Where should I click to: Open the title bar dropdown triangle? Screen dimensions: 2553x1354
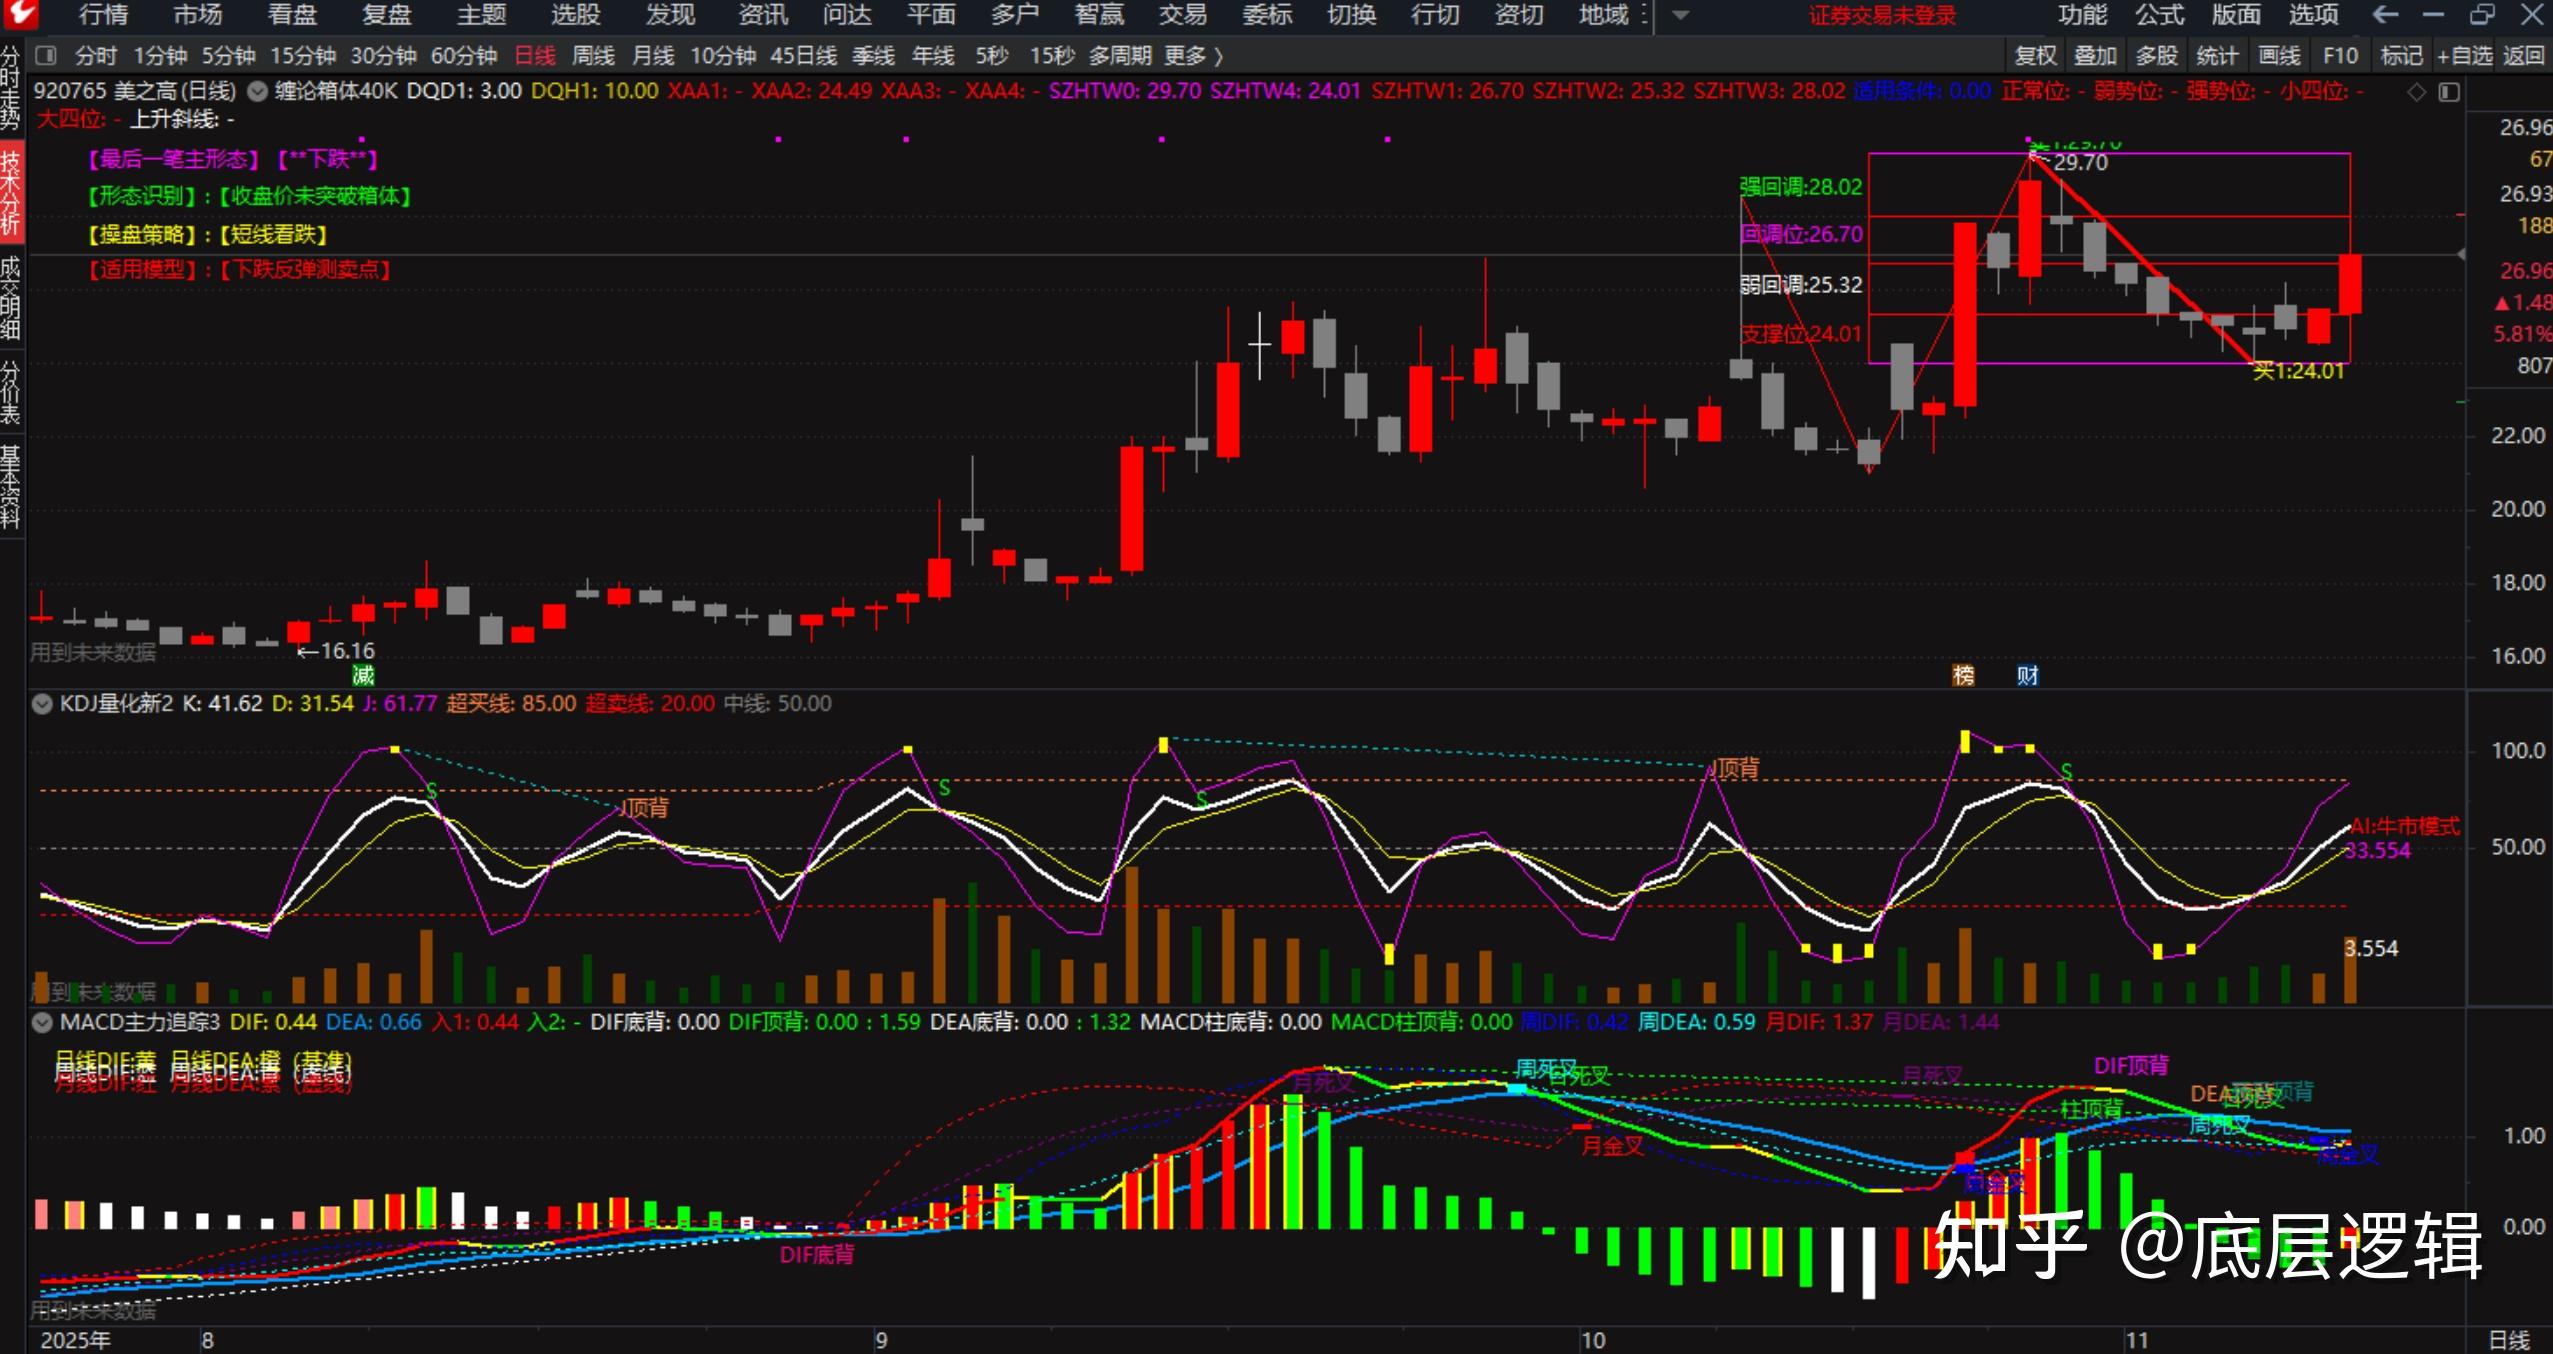[1681, 15]
